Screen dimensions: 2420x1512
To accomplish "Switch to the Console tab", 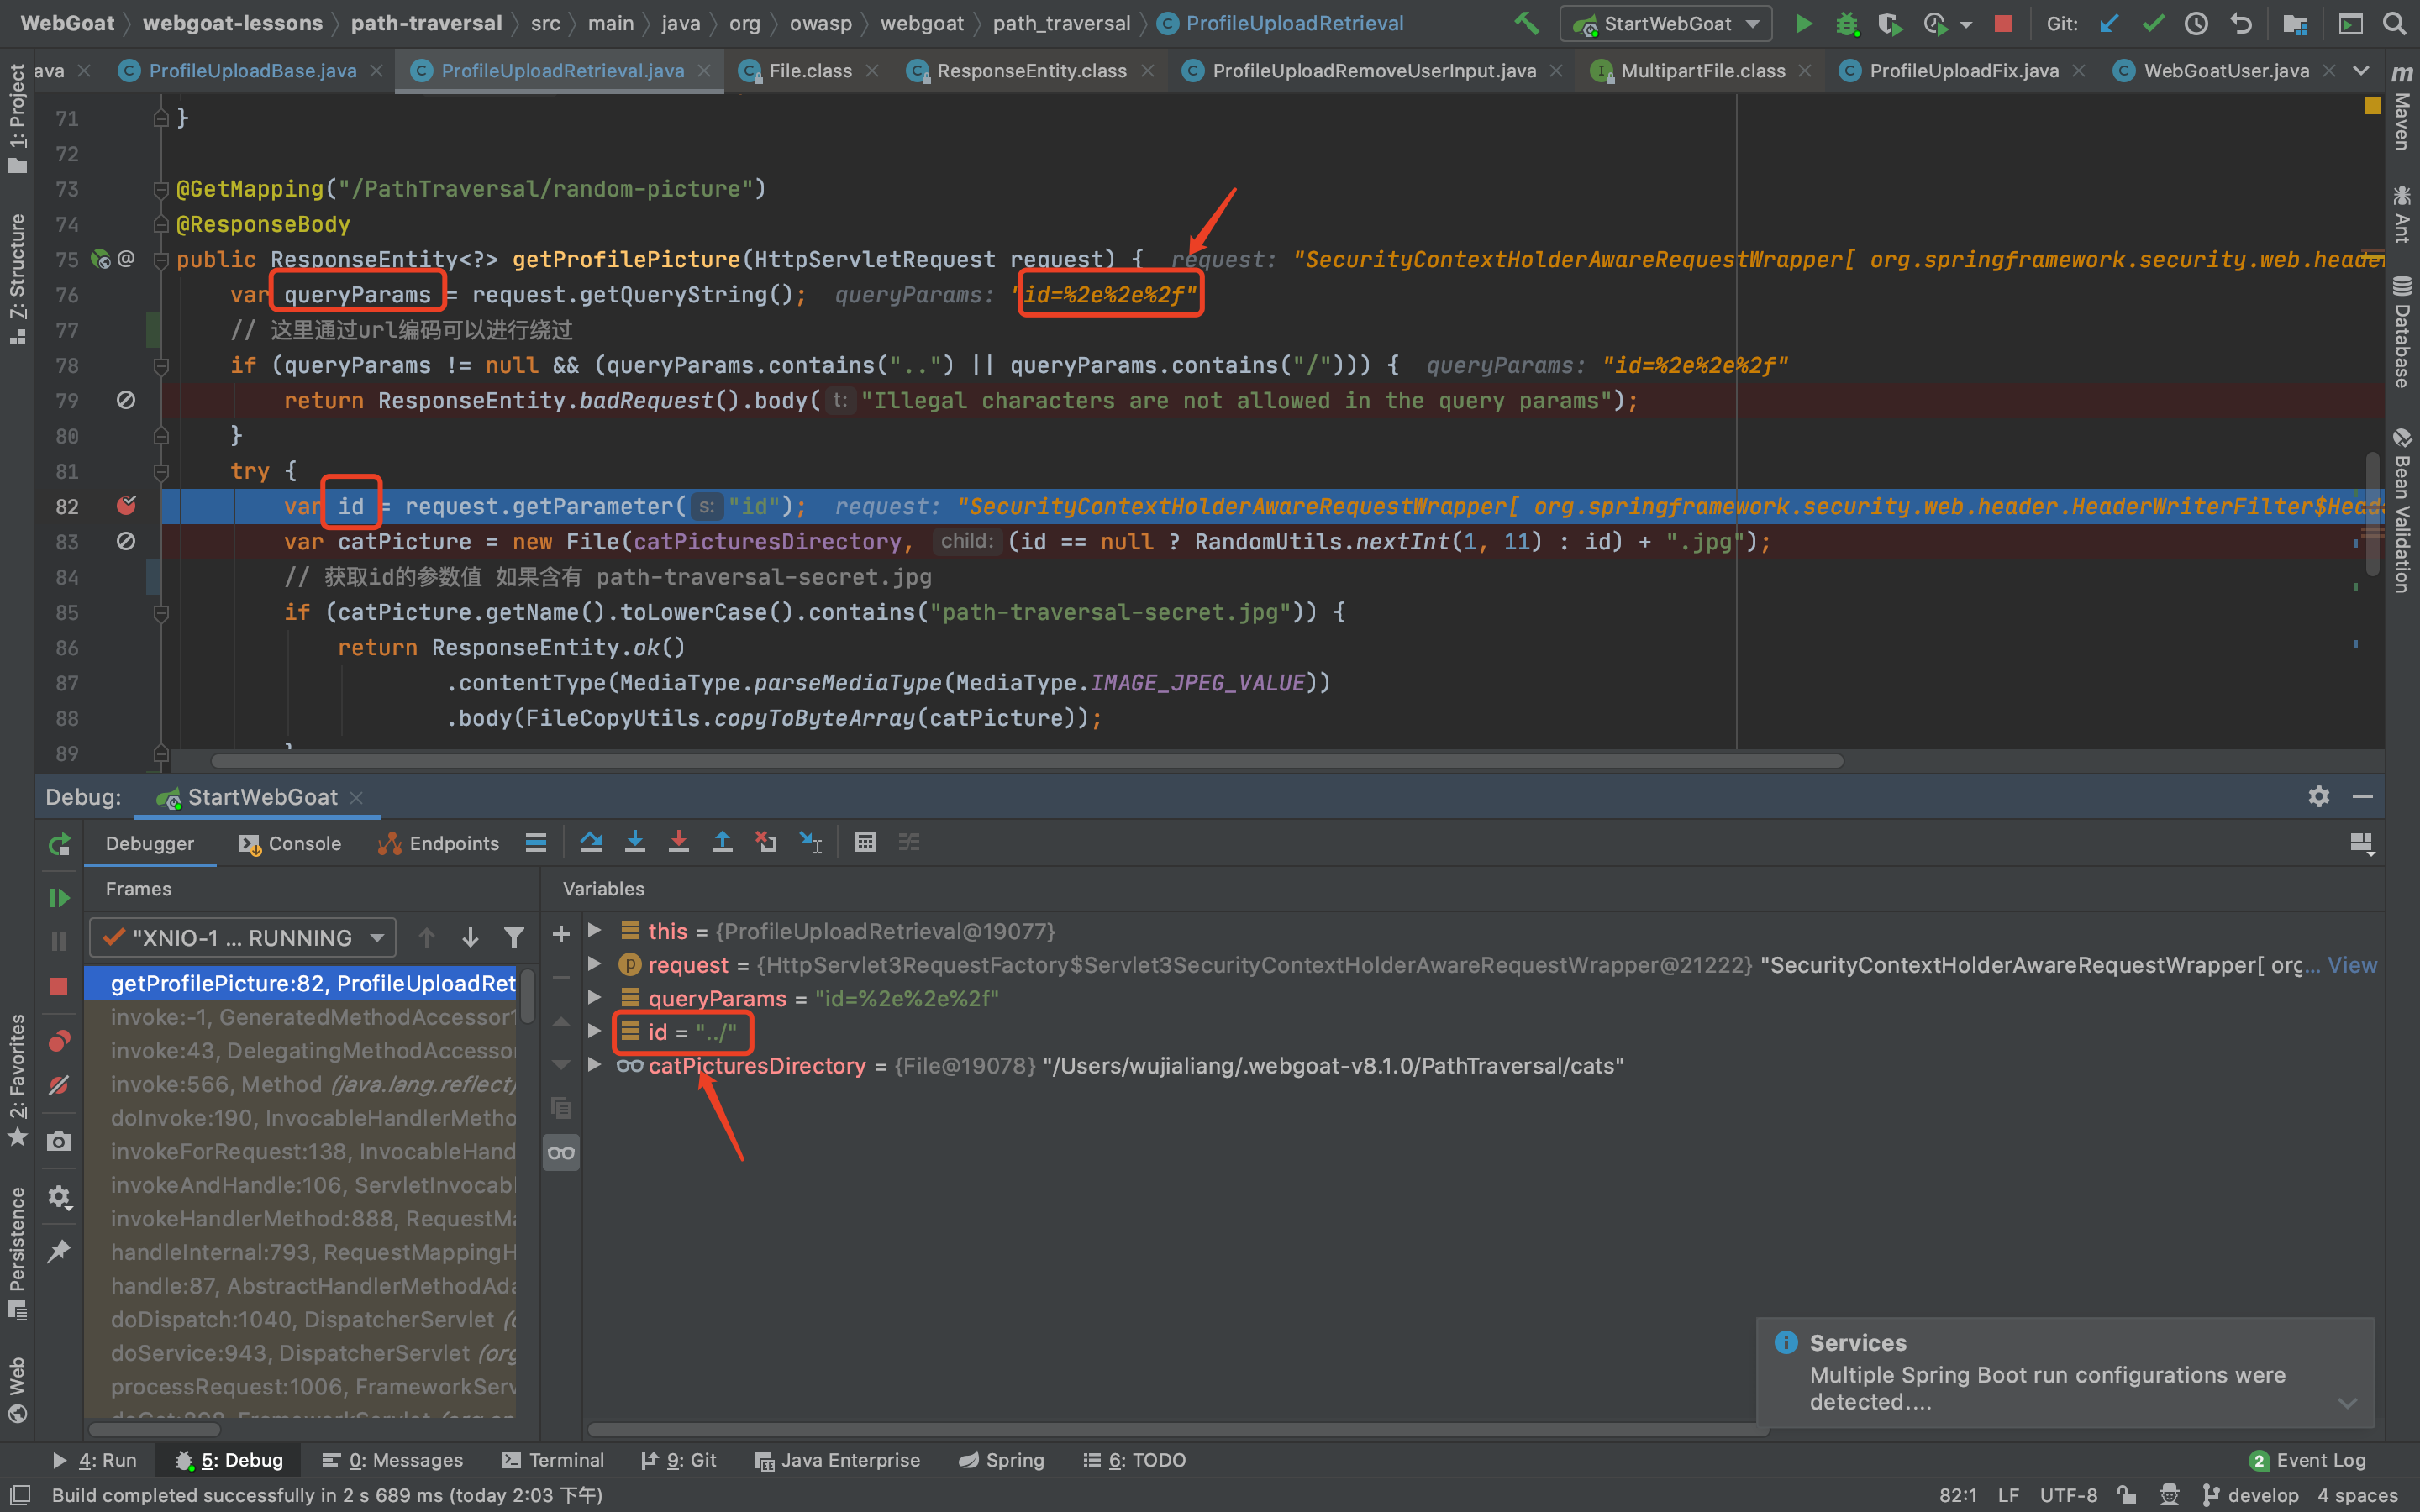I will pyautogui.click(x=291, y=843).
